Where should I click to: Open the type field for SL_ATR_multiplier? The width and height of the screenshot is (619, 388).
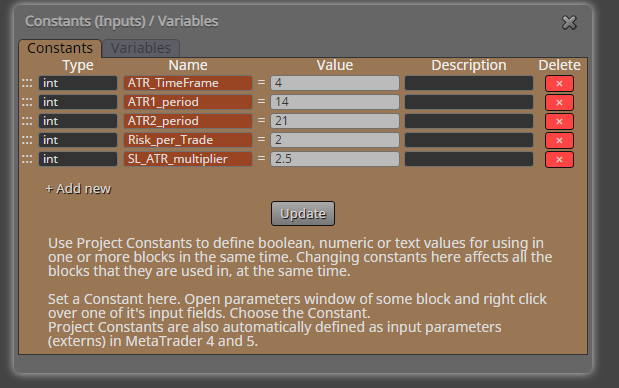tap(78, 159)
